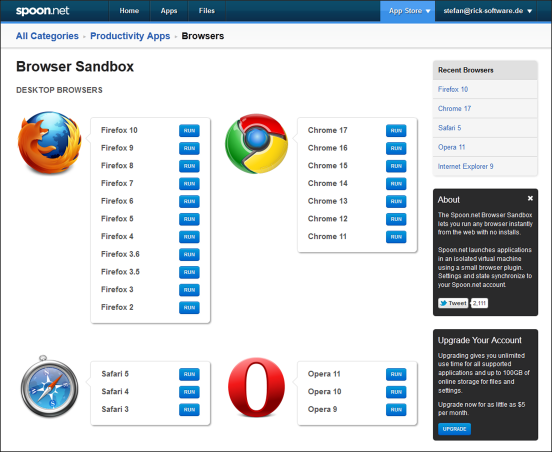Run Firefox 4
This screenshot has width=552, height=452.
189,237
